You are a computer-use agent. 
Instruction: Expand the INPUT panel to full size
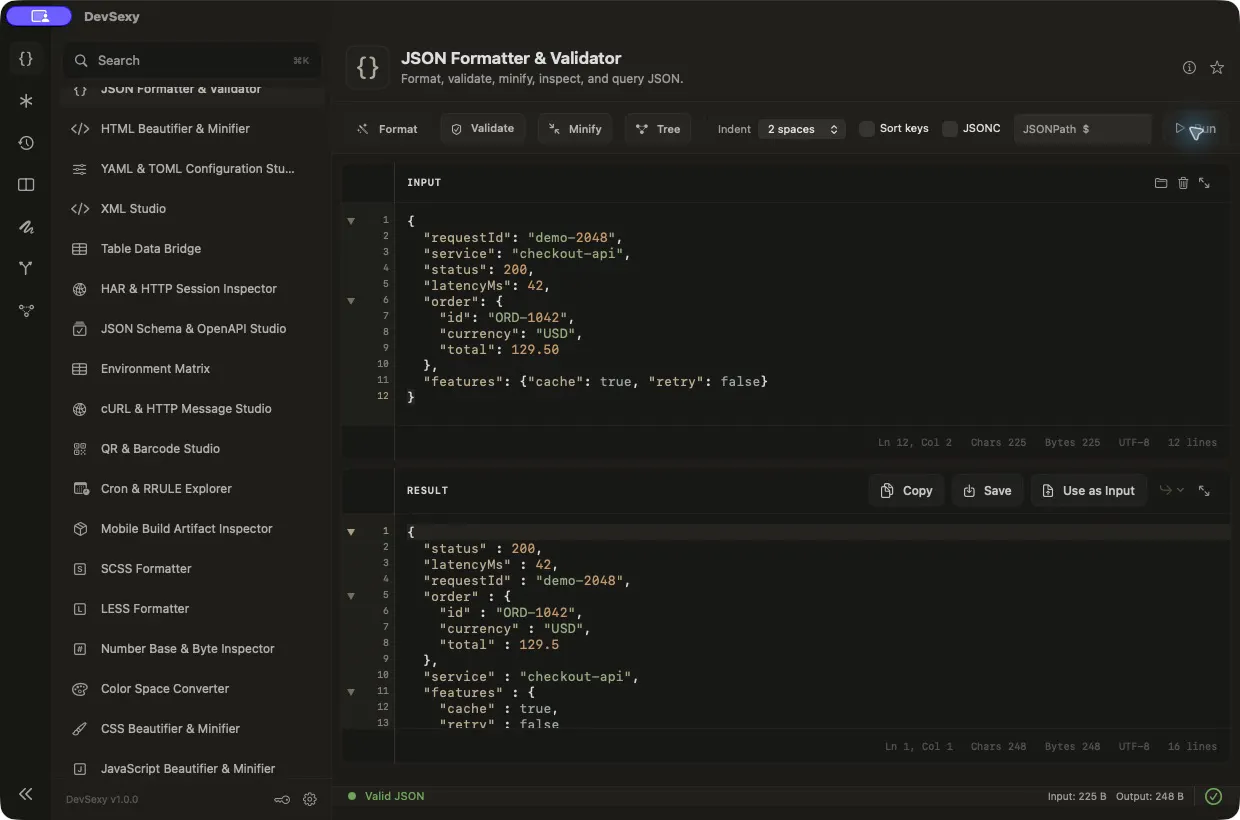[1204, 183]
